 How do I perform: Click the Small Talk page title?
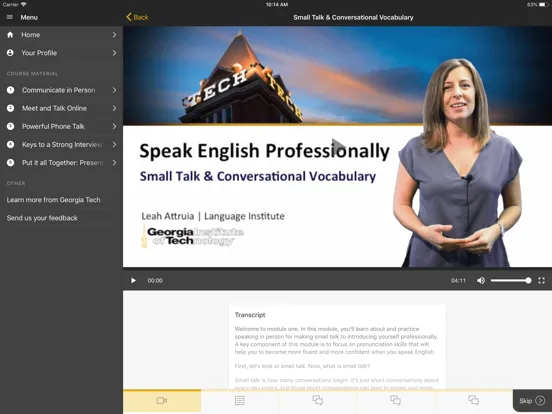click(353, 17)
